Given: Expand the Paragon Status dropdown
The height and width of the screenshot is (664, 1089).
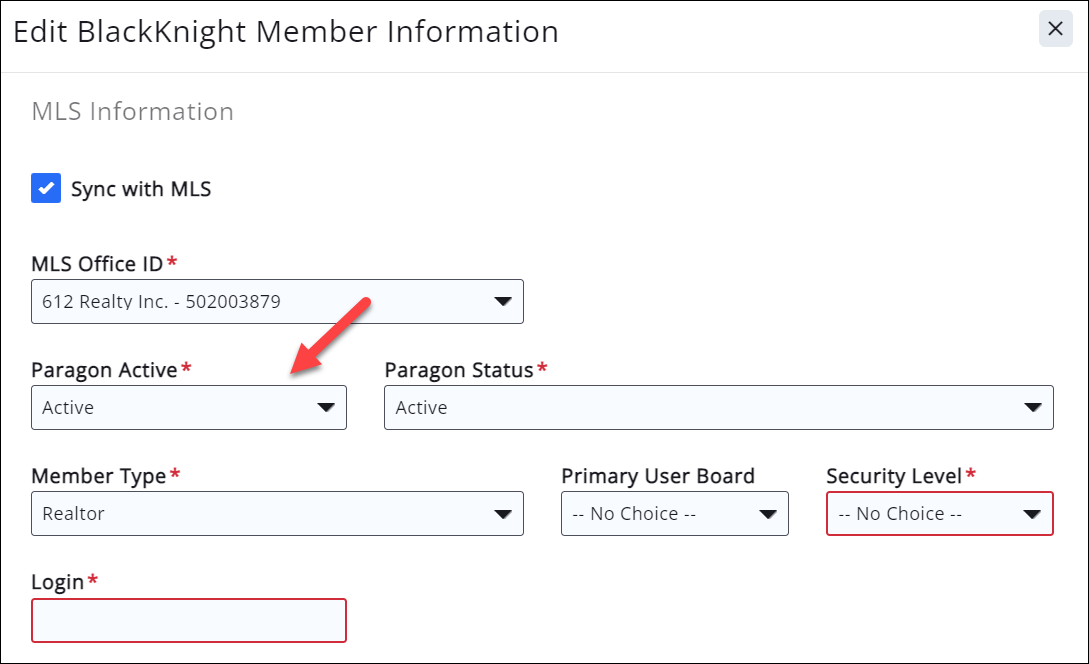Looking at the screenshot, I should pos(700,408).
